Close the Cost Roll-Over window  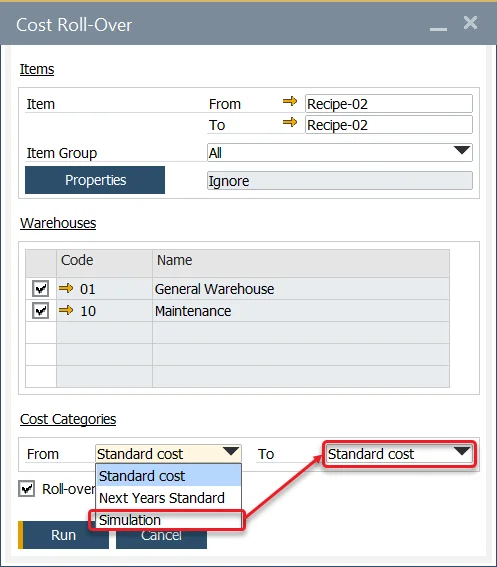470,23
